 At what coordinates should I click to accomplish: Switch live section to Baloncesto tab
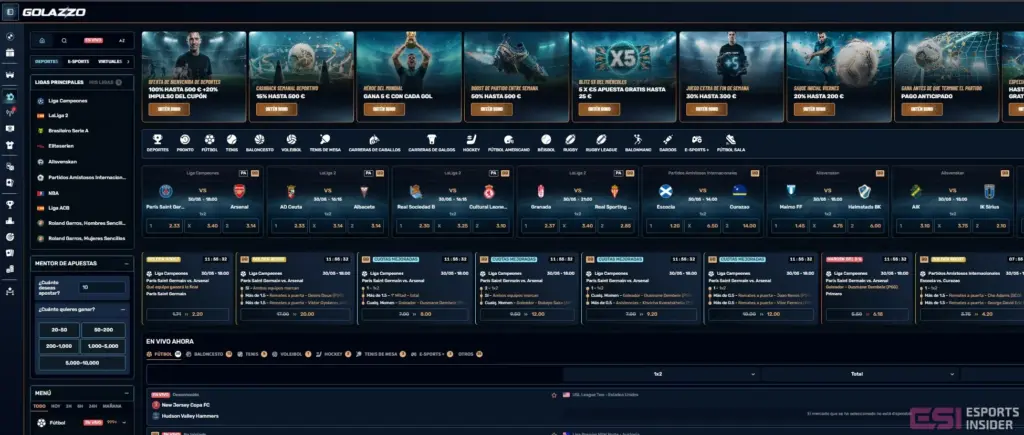[209, 354]
